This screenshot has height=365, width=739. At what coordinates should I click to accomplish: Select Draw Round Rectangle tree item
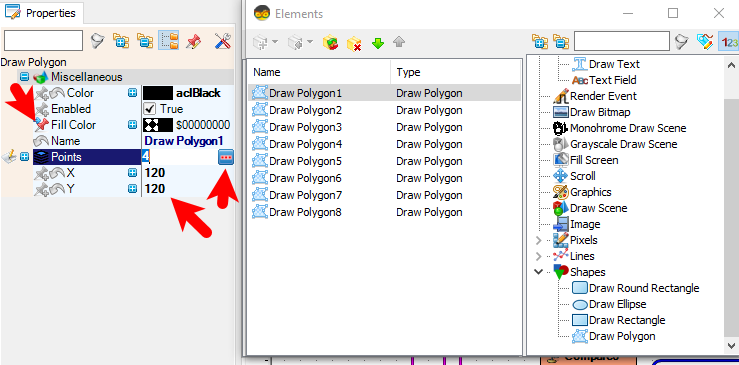point(644,288)
